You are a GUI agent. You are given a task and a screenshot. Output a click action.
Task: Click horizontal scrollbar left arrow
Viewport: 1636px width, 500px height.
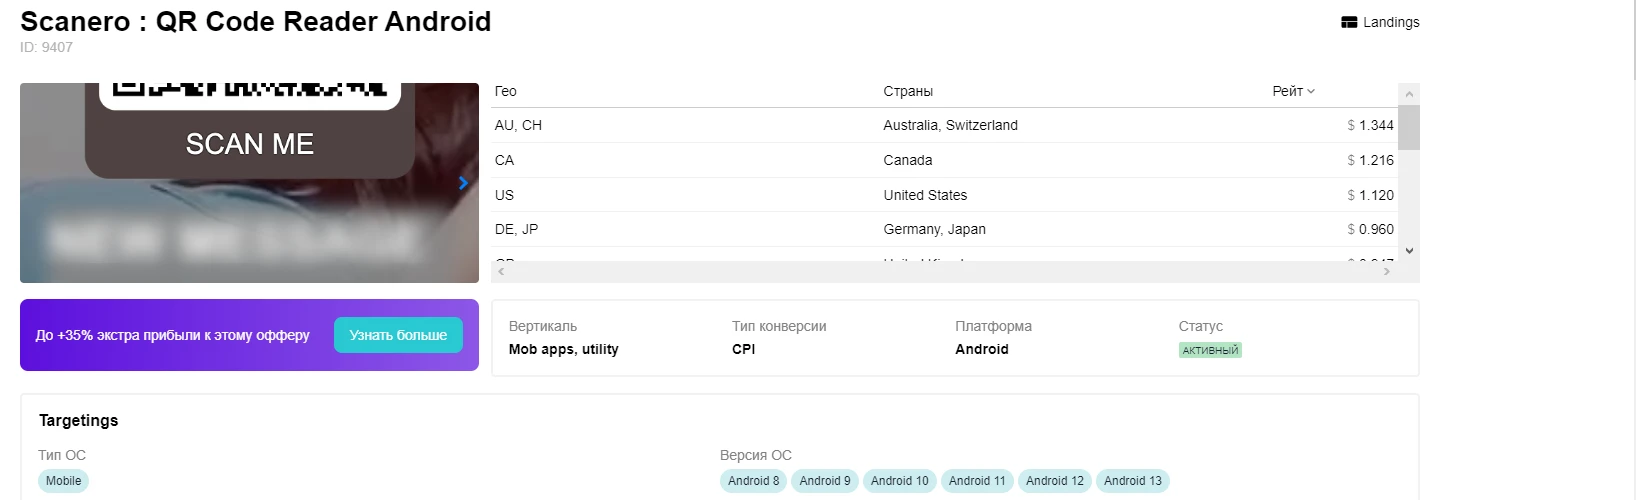tap(501, 271)
